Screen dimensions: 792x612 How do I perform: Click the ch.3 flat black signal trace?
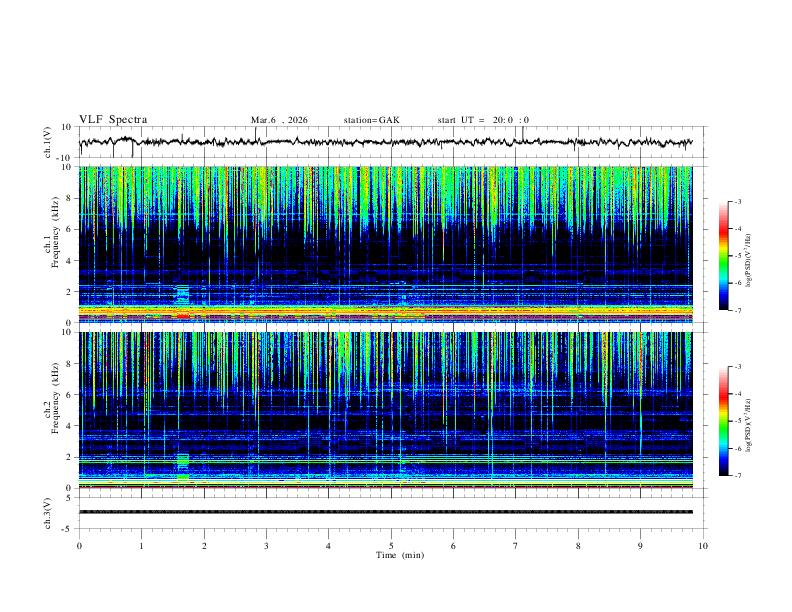point(385,512)
